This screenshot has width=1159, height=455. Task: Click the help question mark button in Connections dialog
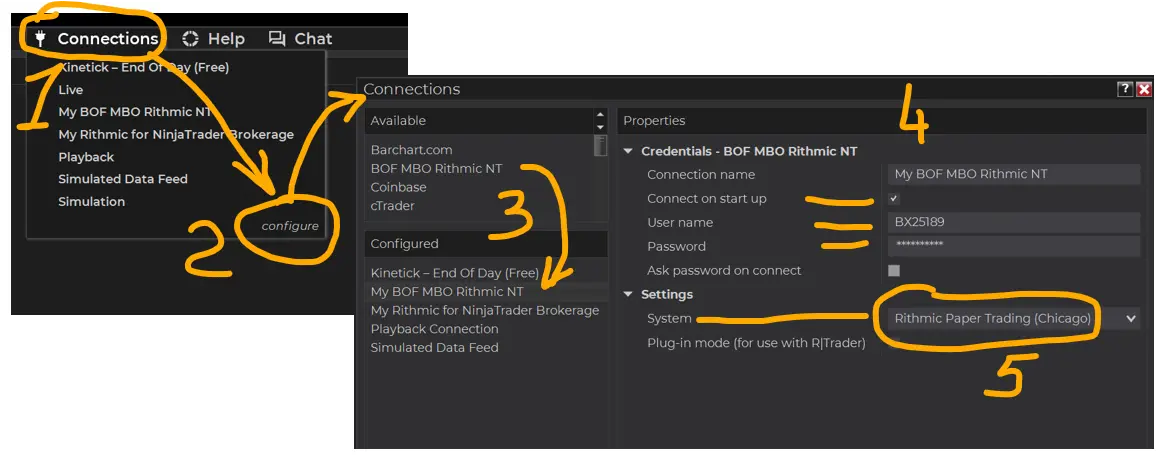click(x=1125, y=89)
